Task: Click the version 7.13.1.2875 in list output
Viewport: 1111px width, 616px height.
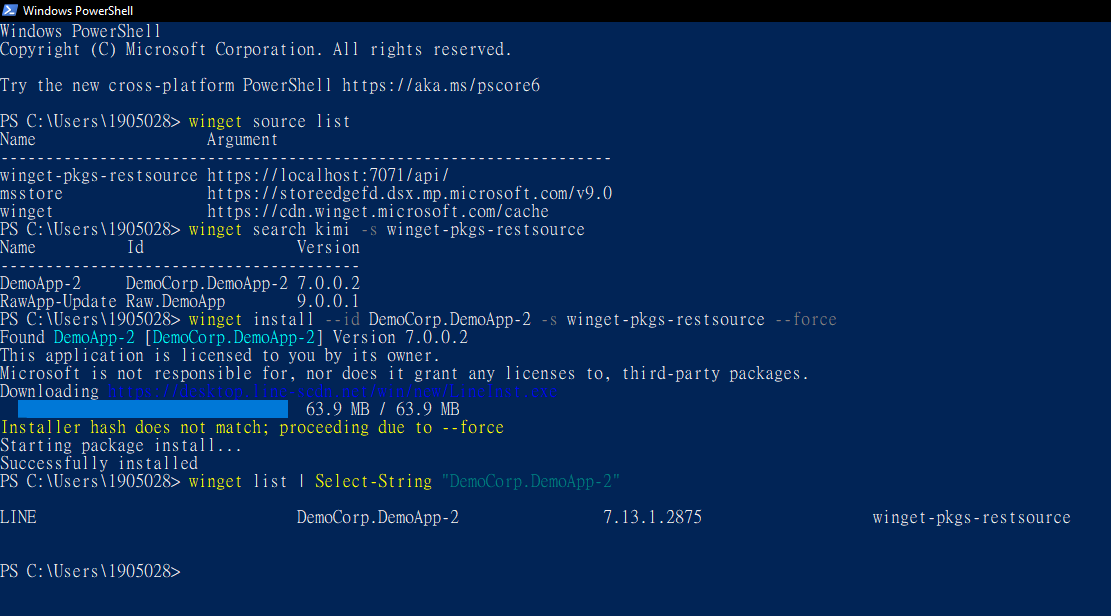Action: tap(653, 517)
